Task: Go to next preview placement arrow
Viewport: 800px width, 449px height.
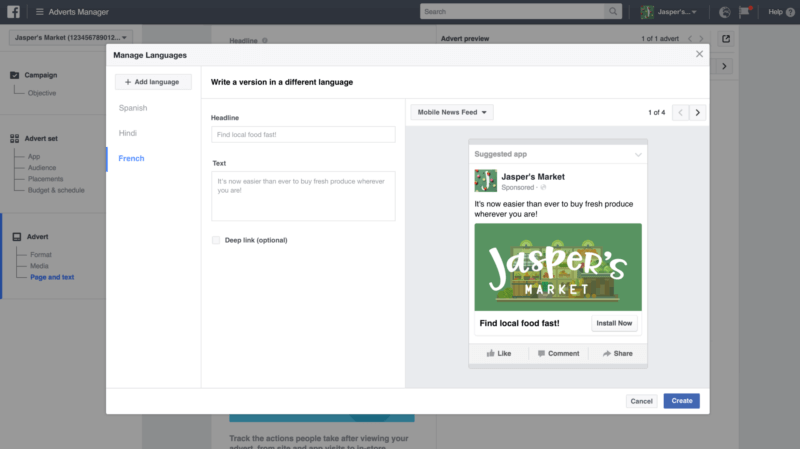Action: 697,112
